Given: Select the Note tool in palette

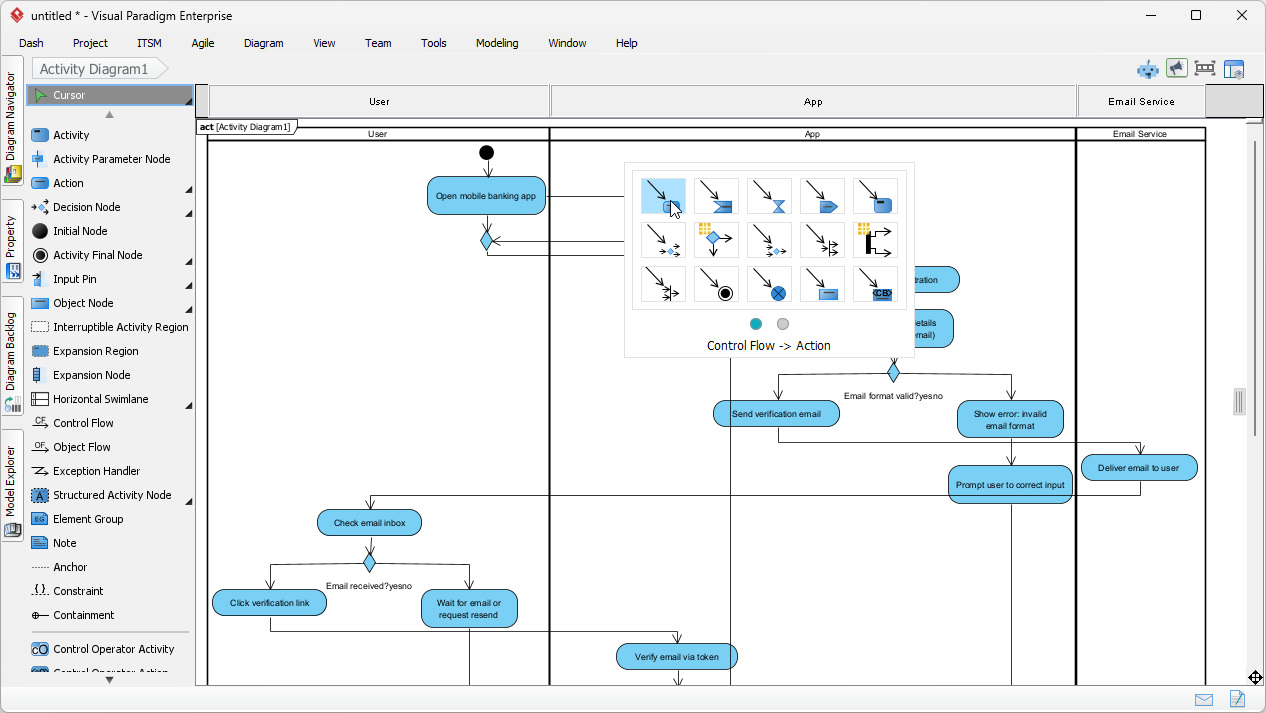Looking at the screenshot, I should (x=64, y=543).
